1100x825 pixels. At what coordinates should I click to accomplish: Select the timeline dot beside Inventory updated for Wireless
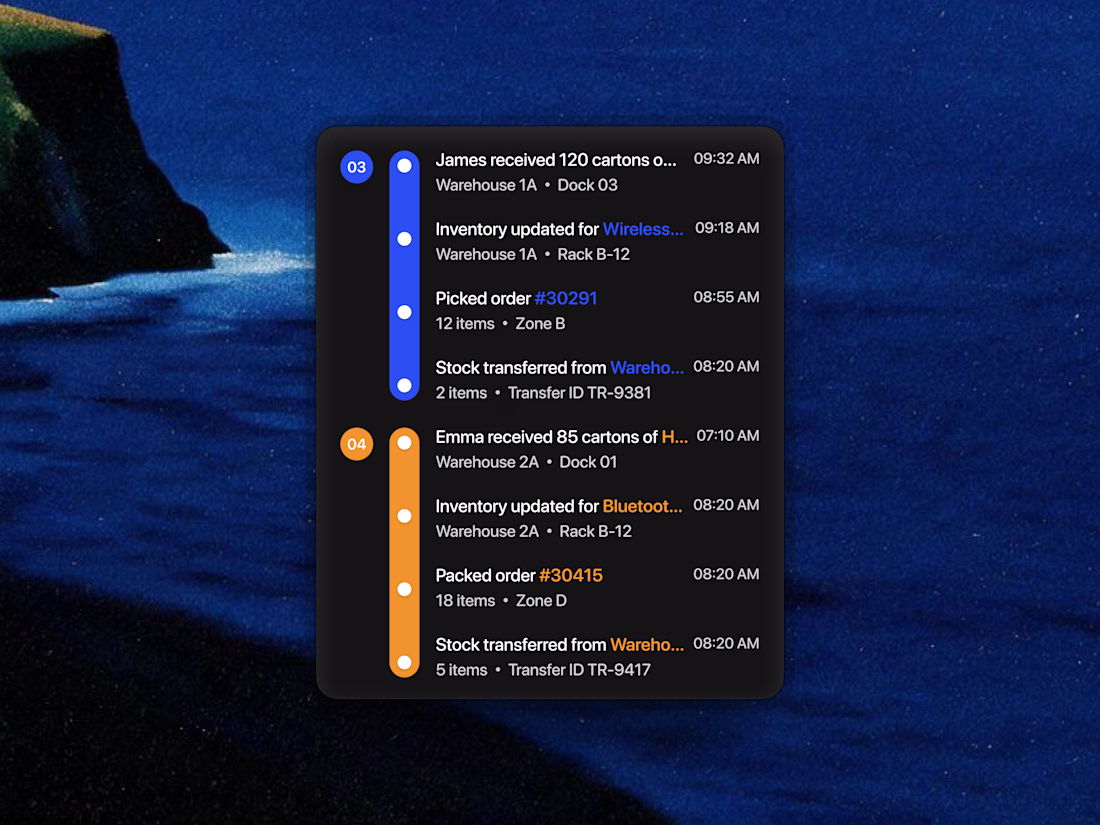404,239
